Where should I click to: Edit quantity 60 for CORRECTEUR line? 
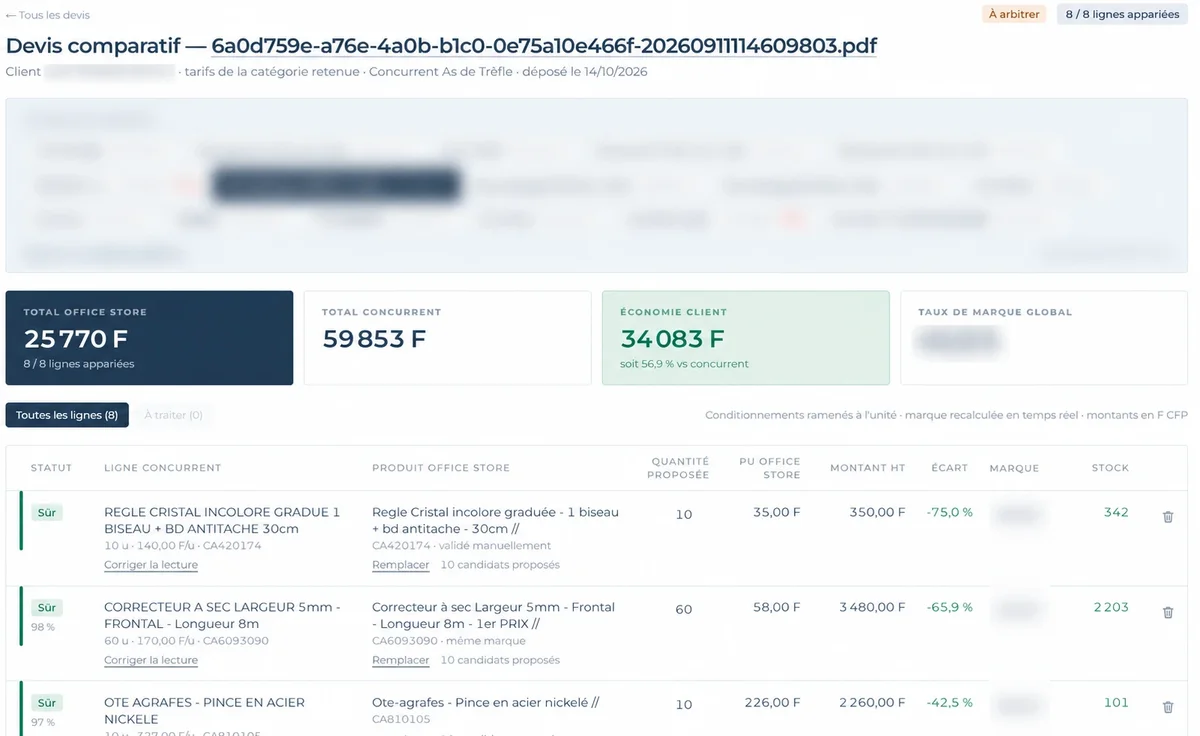(684, 609)
